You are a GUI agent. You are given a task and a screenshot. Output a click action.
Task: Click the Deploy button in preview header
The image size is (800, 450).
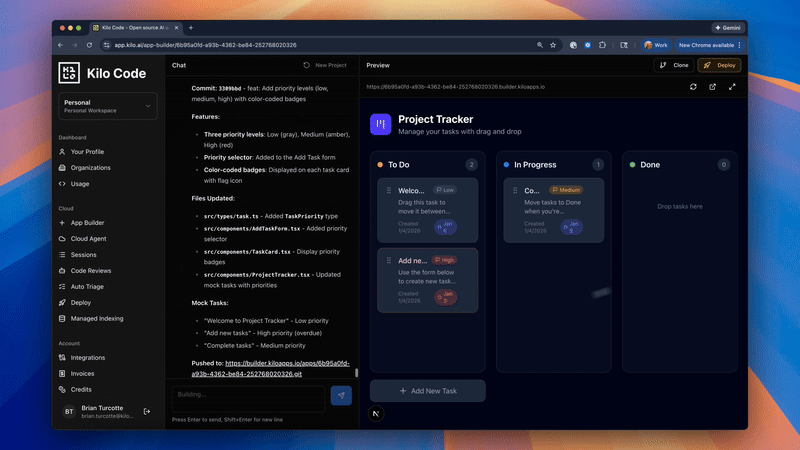pyautogui.click(x=719, y=65)
